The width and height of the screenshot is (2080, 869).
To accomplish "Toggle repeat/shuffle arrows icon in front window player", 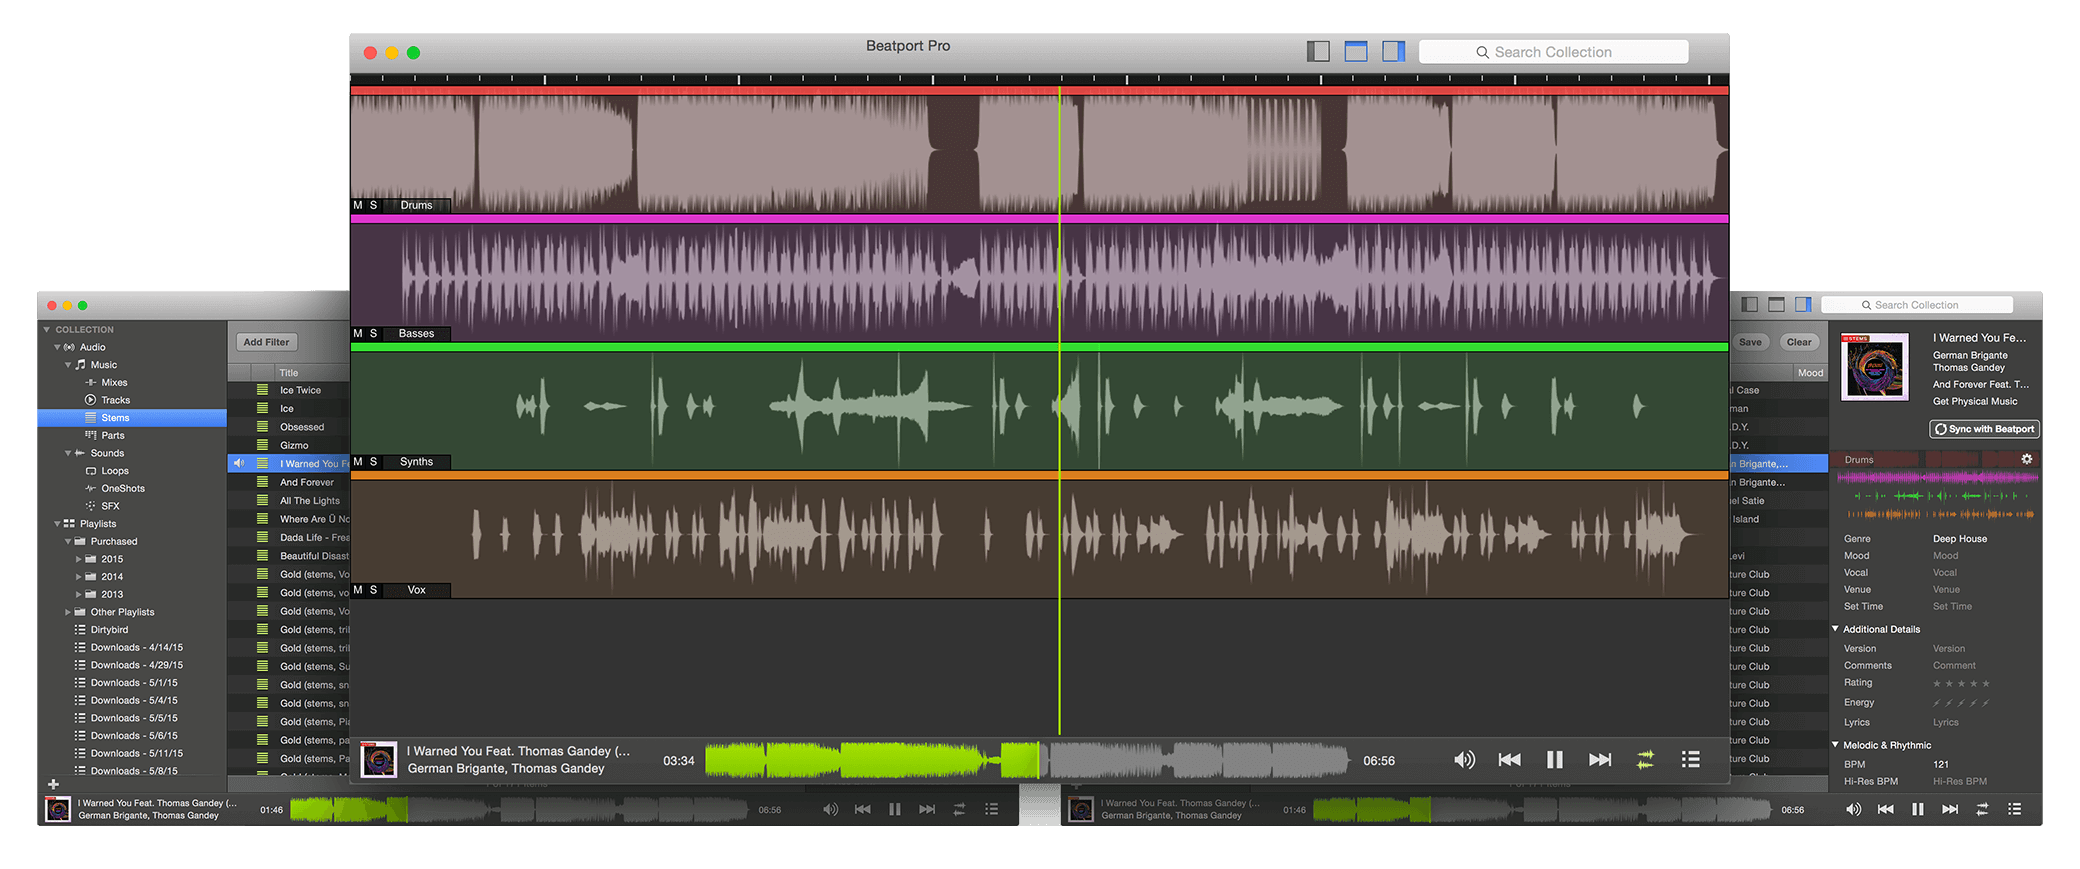I will tap(1645, 760).
